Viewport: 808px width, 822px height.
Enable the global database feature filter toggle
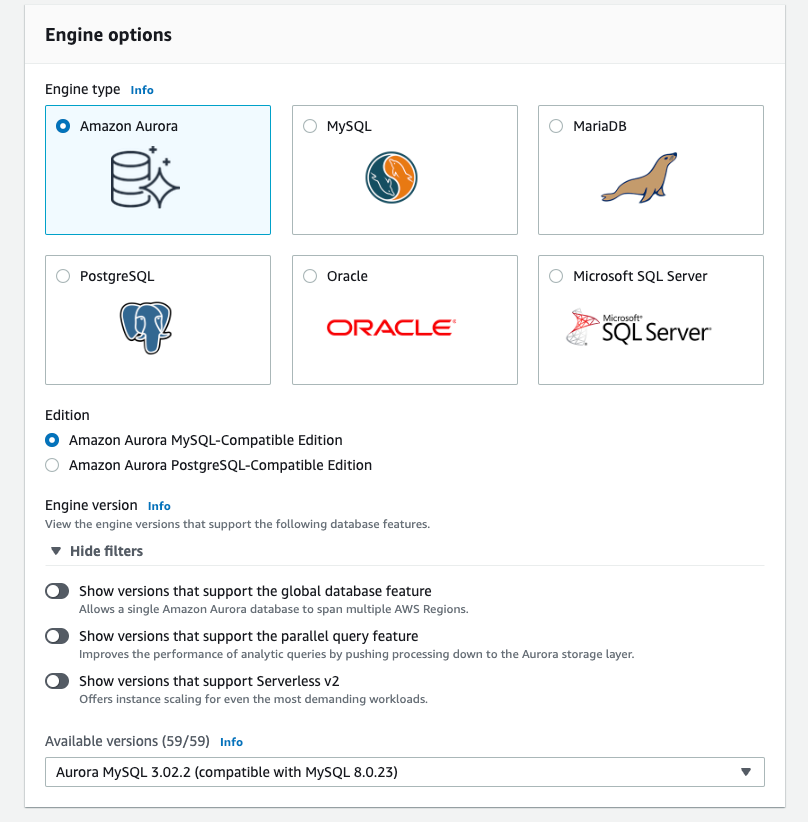coord(57,591)
